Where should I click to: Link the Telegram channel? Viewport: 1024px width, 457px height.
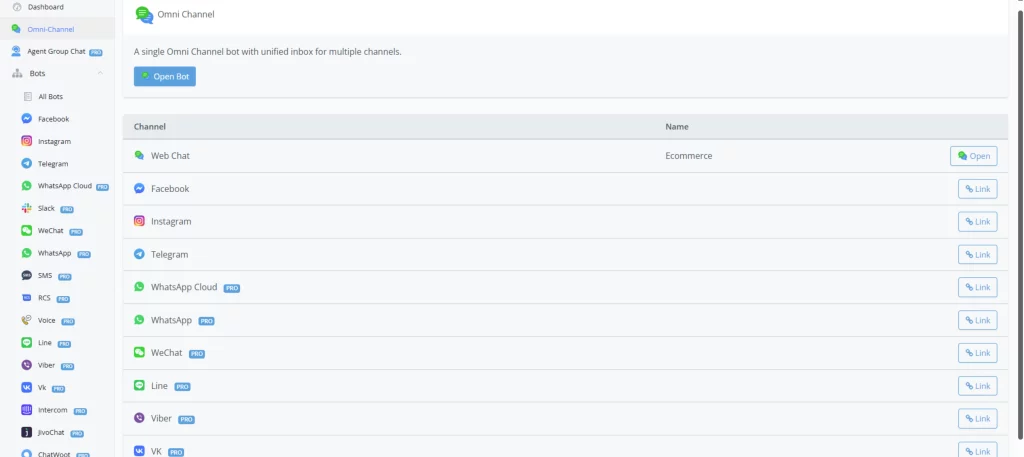tap(978, 255)
